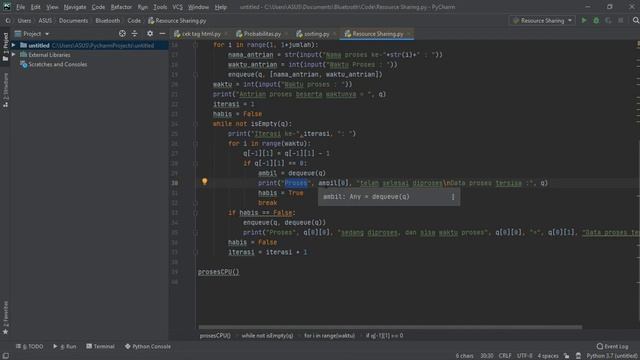
Task: Start debugging with the bug icon
Action: click(x=596, y=20)
